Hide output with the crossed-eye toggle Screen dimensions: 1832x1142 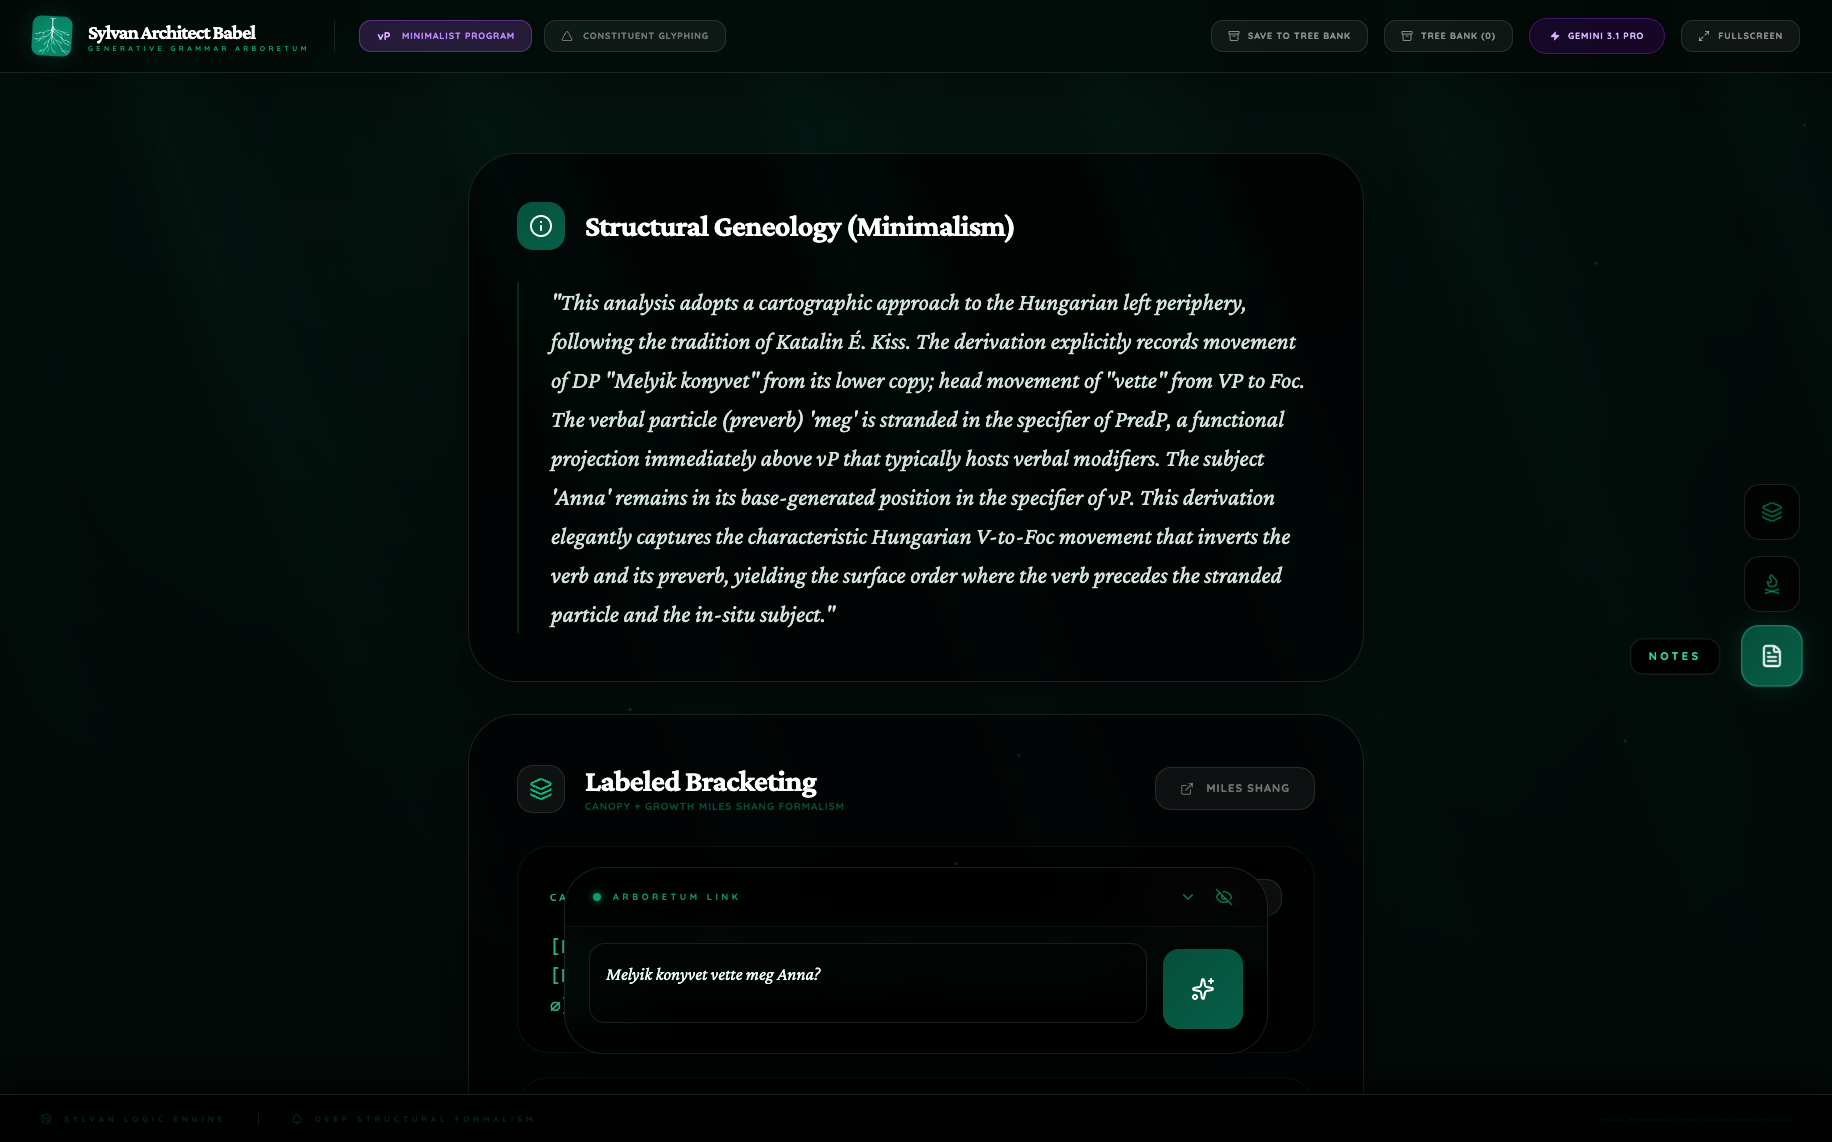point(1224,897)
